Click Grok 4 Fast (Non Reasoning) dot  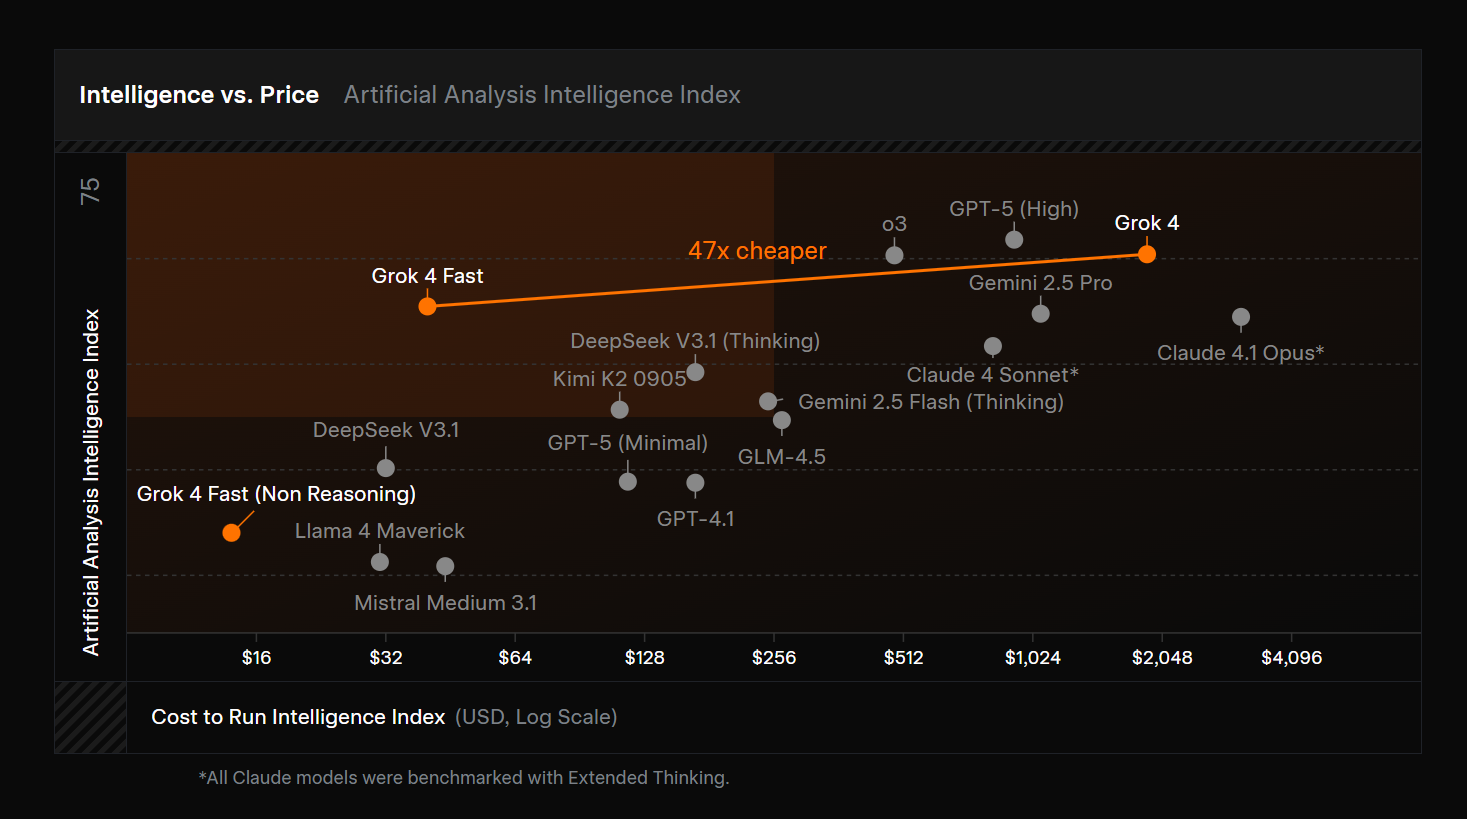231,533
